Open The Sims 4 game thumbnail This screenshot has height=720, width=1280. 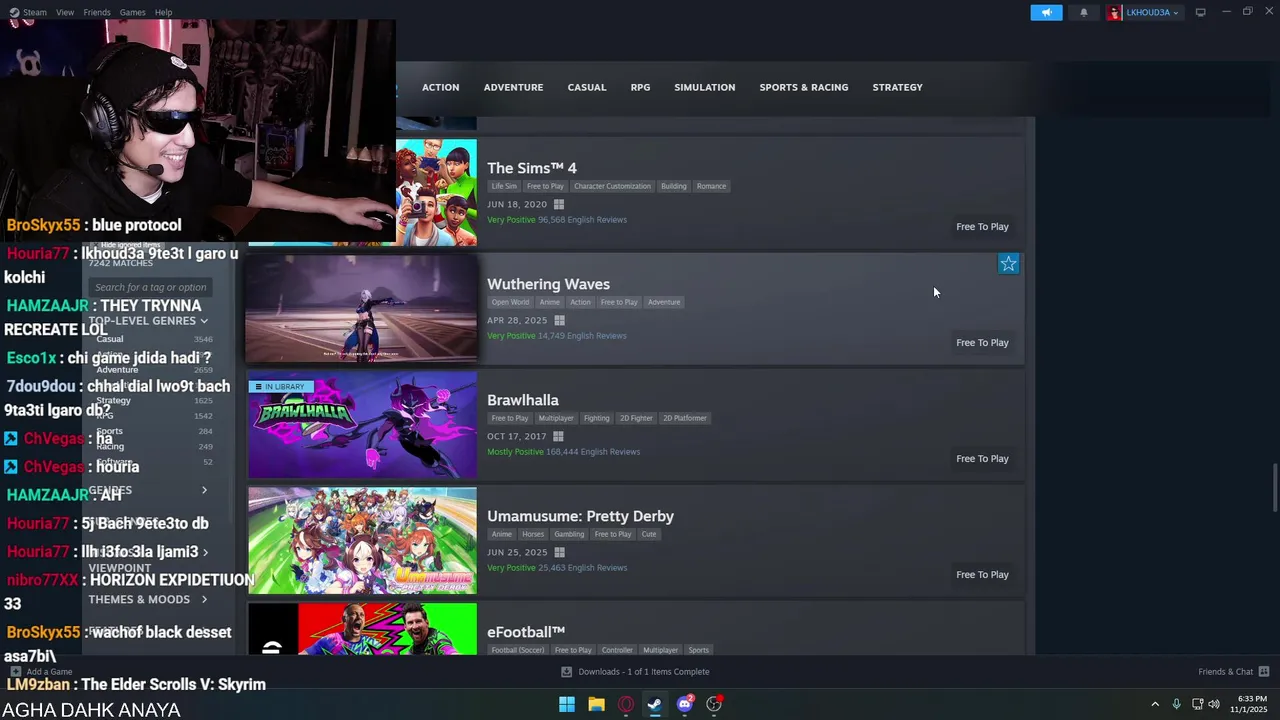436,192
